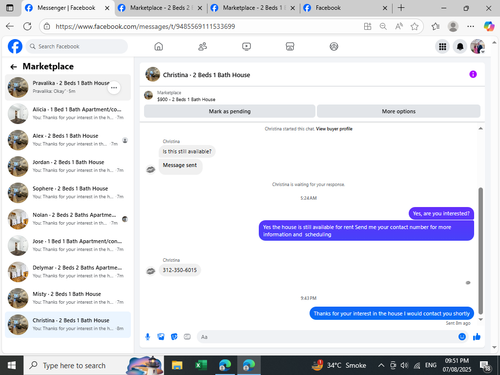Open browser profile icon
Screen dimensions: 500x375
pyautogui.click(x=453, y=26)
